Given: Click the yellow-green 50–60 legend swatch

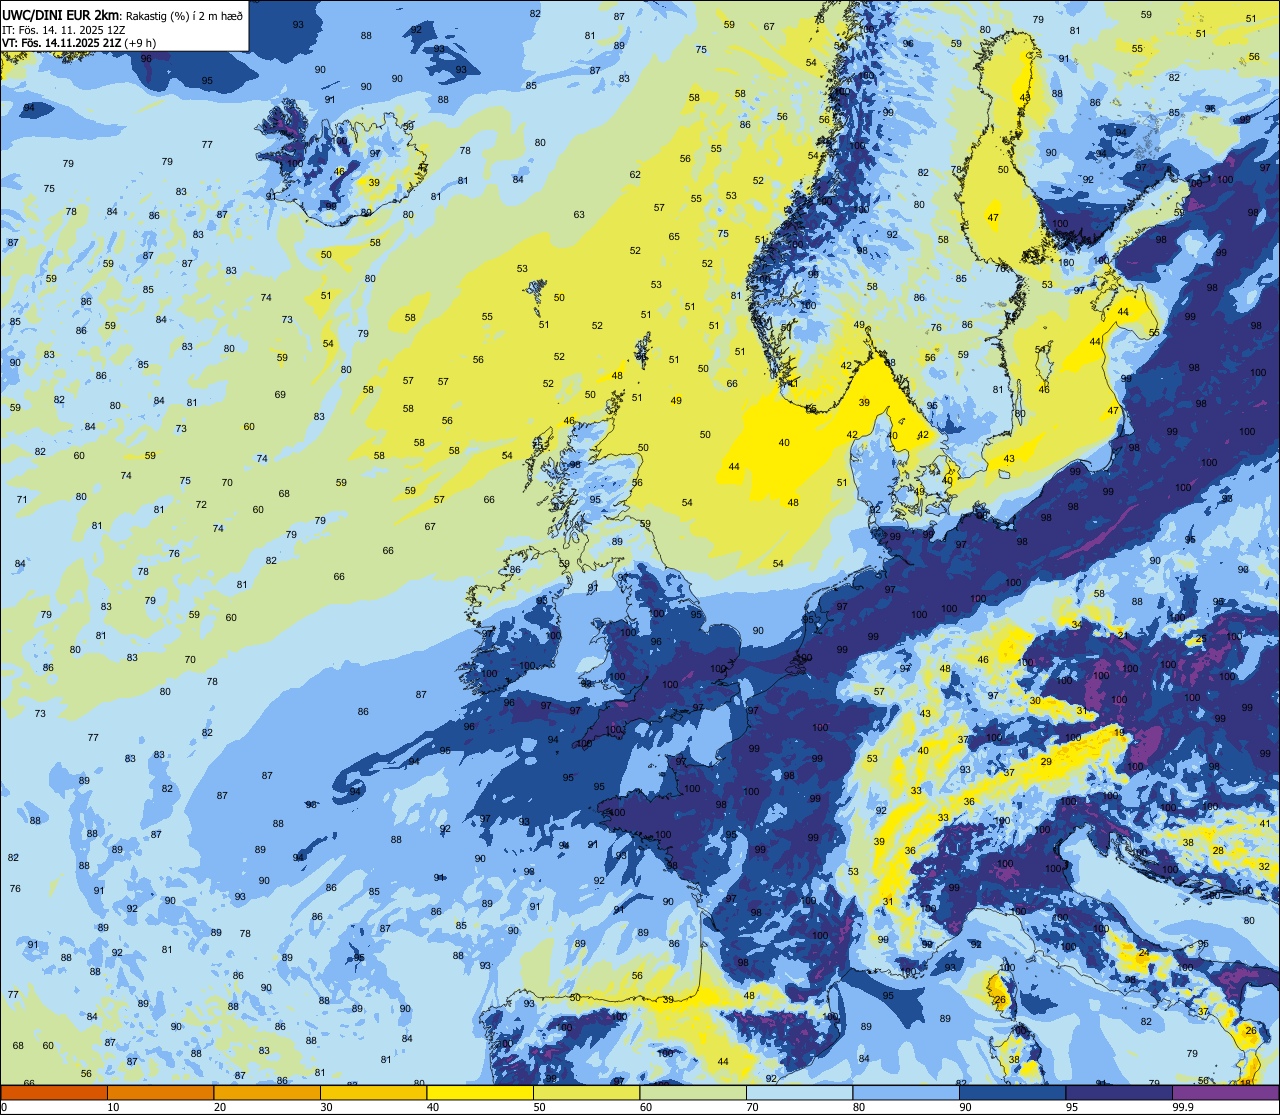Looking at the screenshot, I should [x=586, y=1092].
